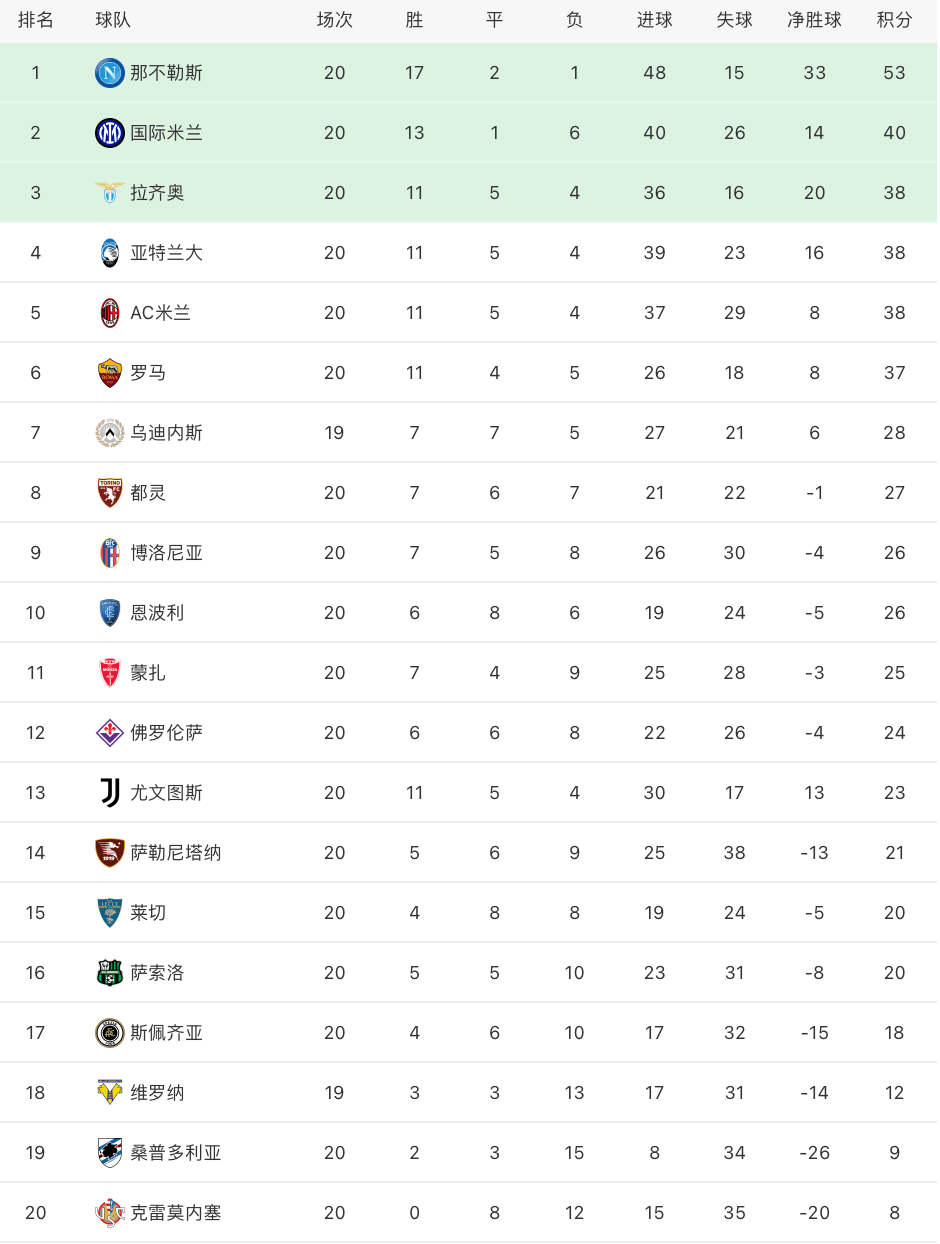This screenshot has width=940, height=1244.
Task: Open team name 那不勒斯
Action: tap(167, 73)
